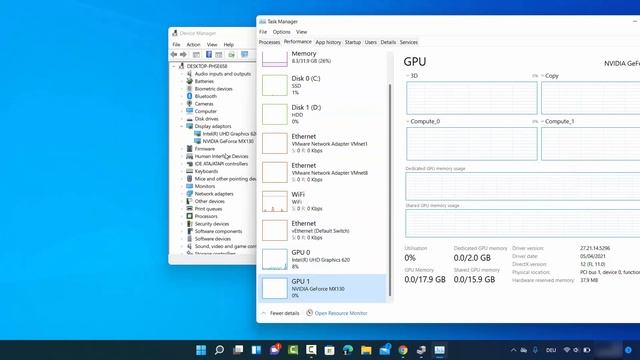
Task: Switch to the App history tab
Action: point(328,42)
